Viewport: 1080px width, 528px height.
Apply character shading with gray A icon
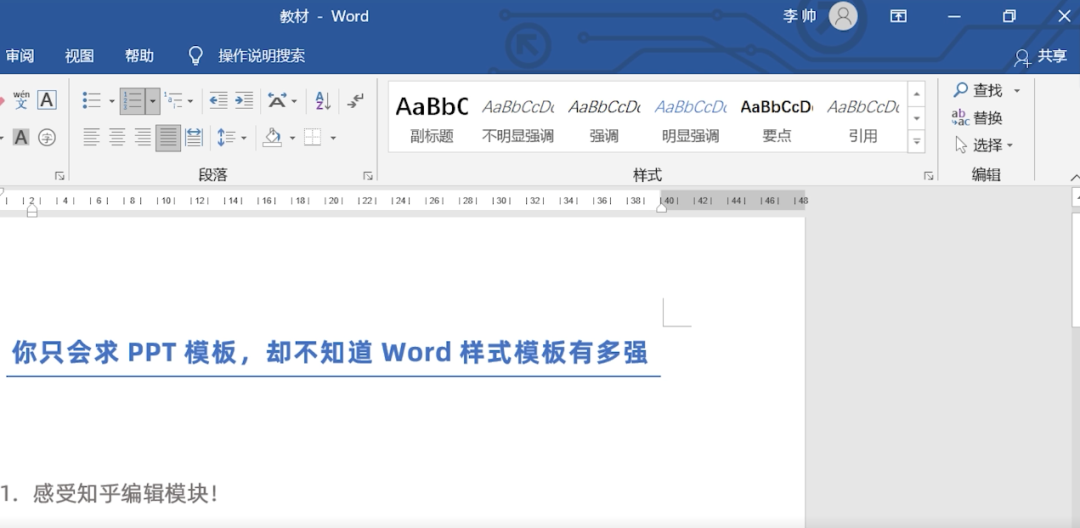21,137
